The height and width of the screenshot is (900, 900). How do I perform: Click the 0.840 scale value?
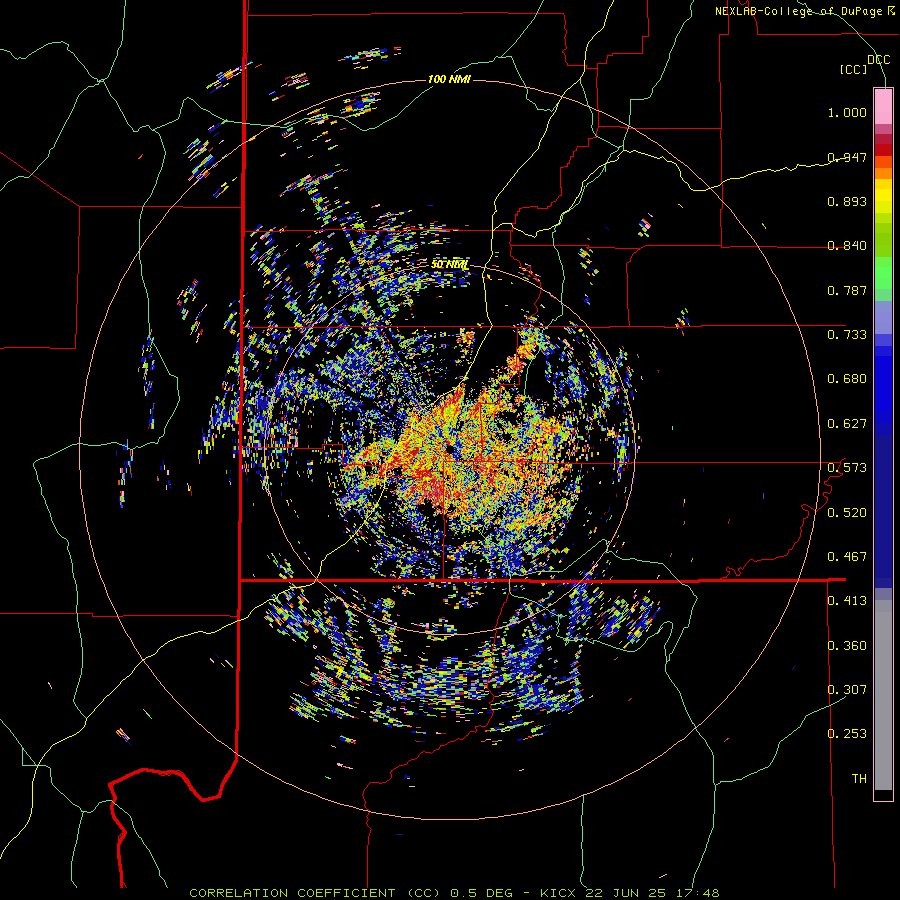point(847,246)
